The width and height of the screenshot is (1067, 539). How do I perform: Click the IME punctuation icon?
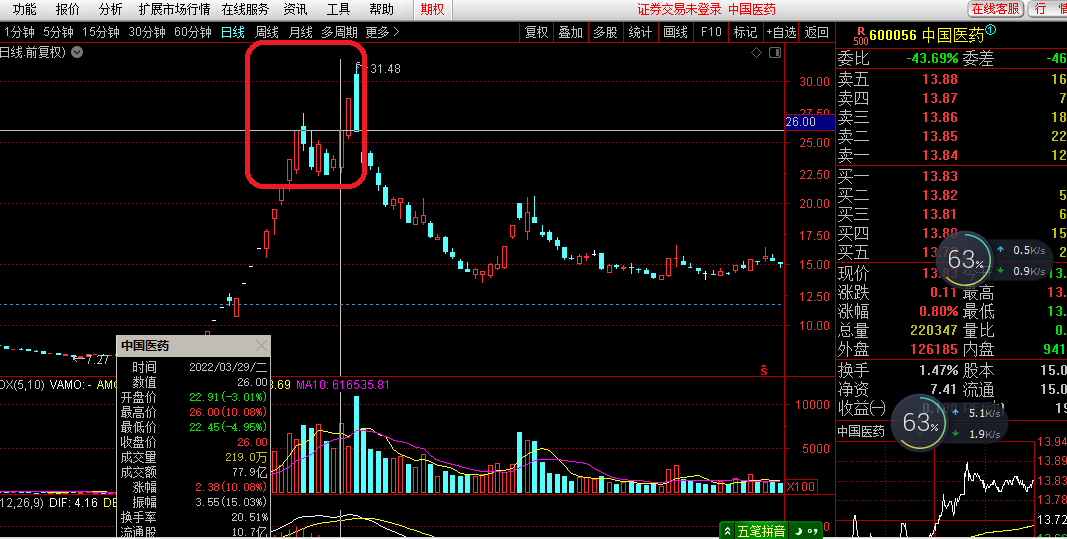812,531
